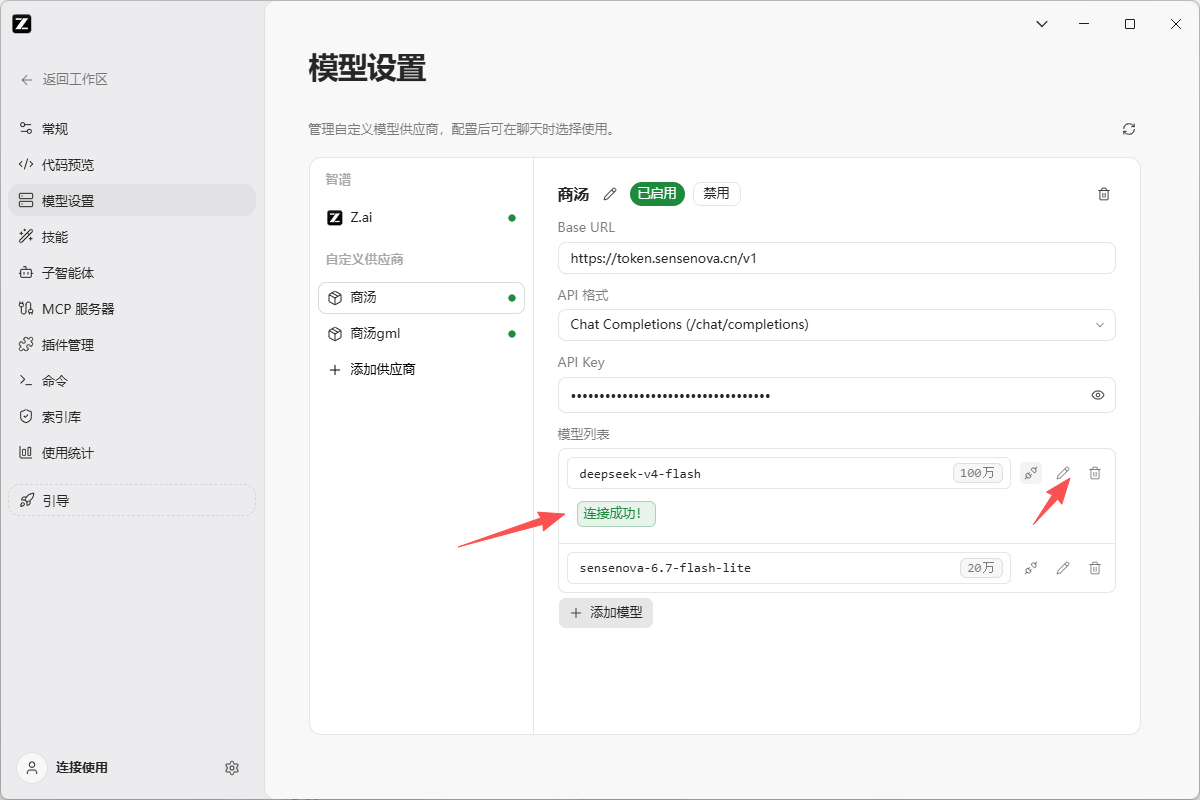Click the 连接使用 user avatar
Image resolution: width=1200 pixels, height=800 pixels.
point(32,768)
